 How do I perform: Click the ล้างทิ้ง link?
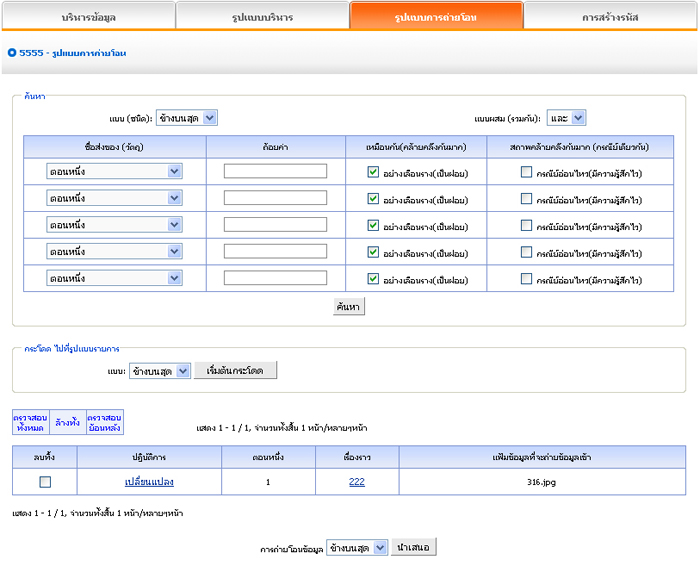pos(67,422)
